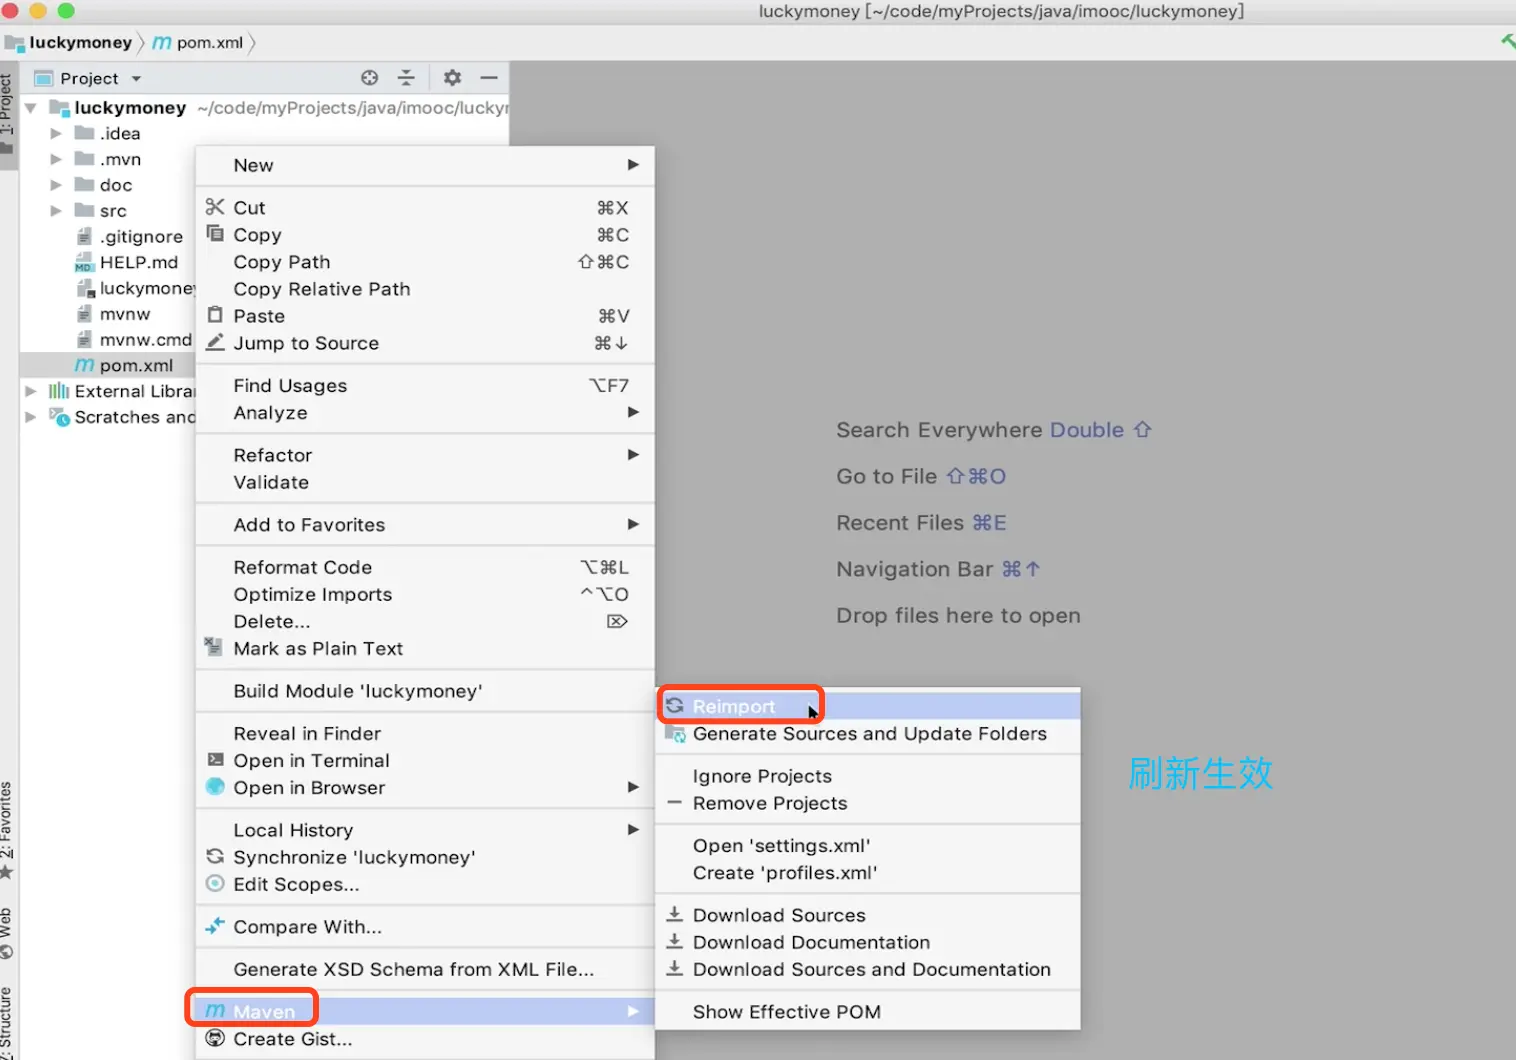Hide the Project panel with minus icon
The image size is (1516, 1060).
[x=489, y=78]
